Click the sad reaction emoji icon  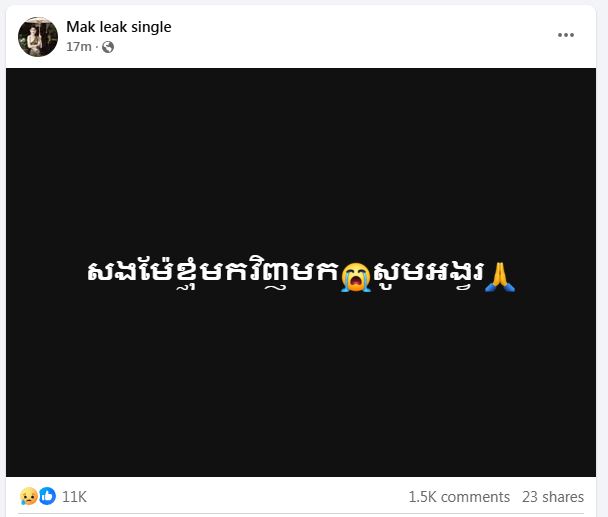29,496
